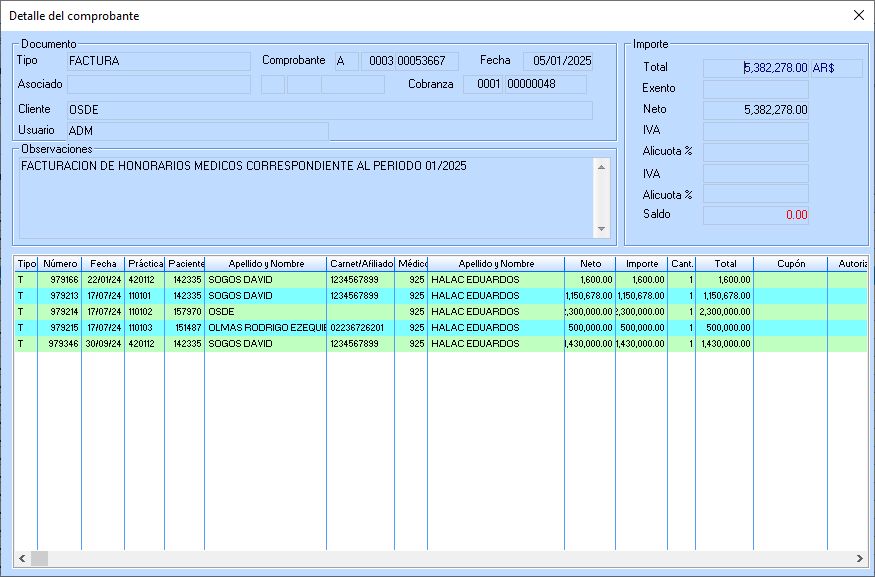This screenshot has height=577, width=875.
Task: Close the Detalle del comprobante window
Action: pos(859,16)
